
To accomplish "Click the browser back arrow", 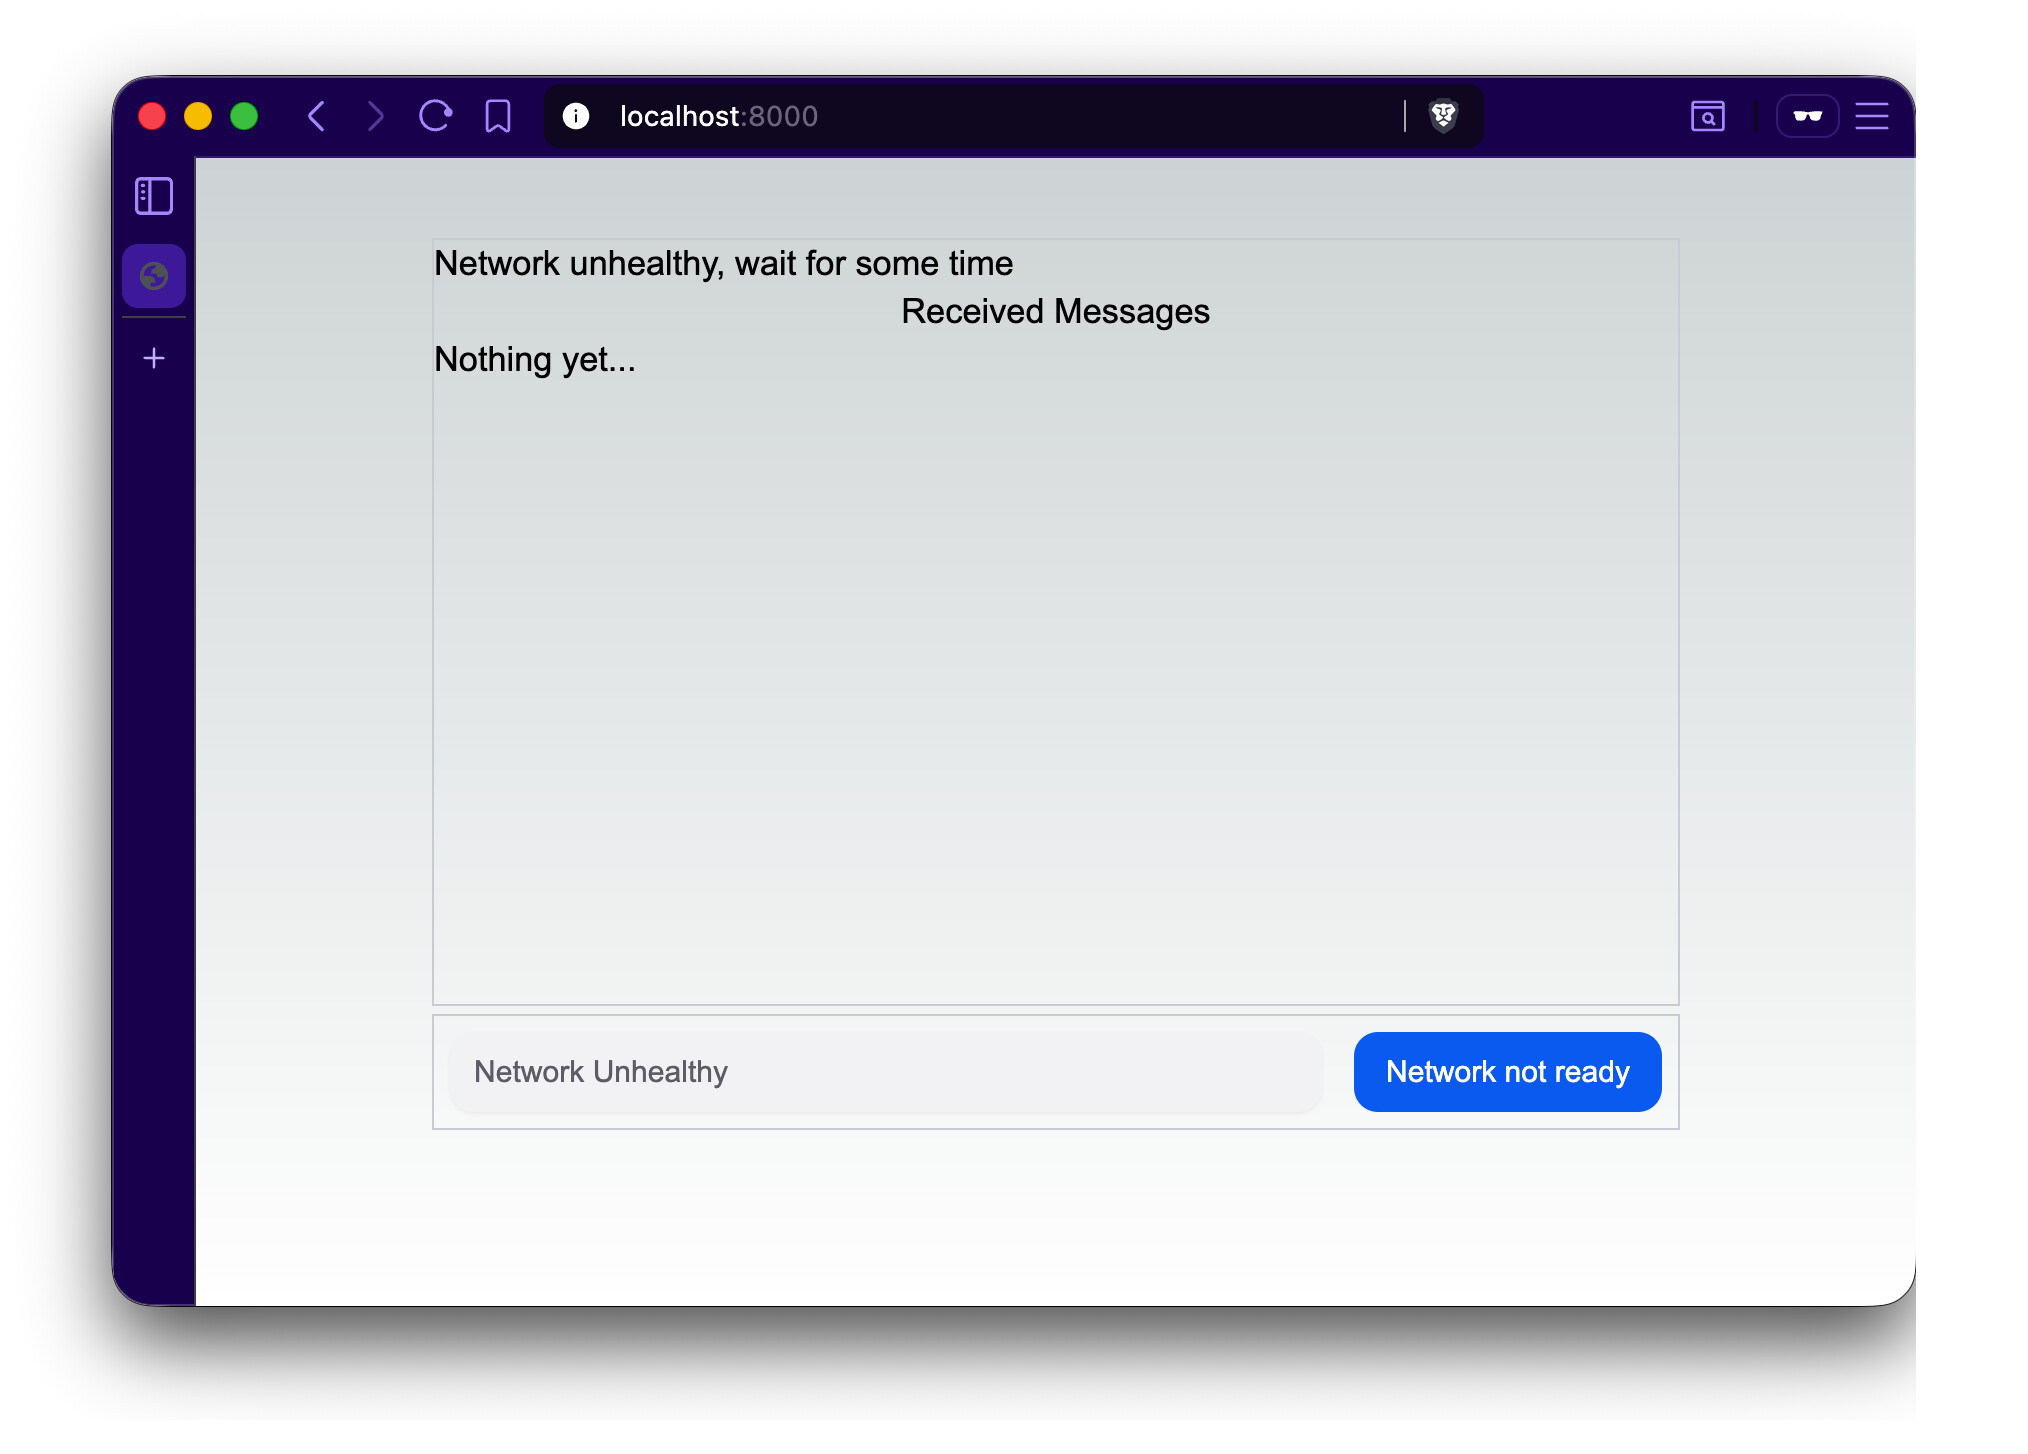I will [317, 116].
